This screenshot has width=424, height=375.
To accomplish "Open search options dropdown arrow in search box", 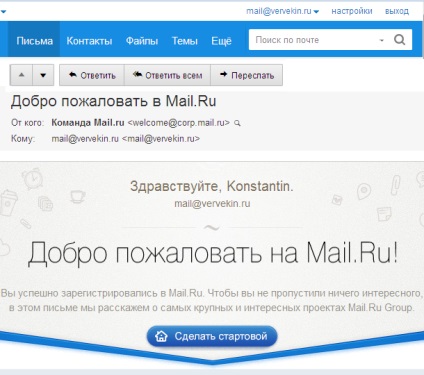I will coord(382,40).
